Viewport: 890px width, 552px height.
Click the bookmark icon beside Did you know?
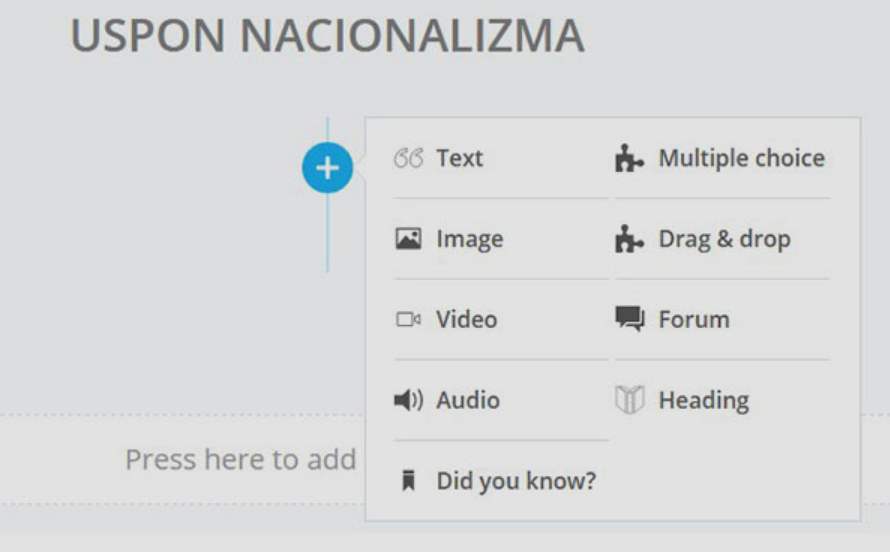pos(408,482)
